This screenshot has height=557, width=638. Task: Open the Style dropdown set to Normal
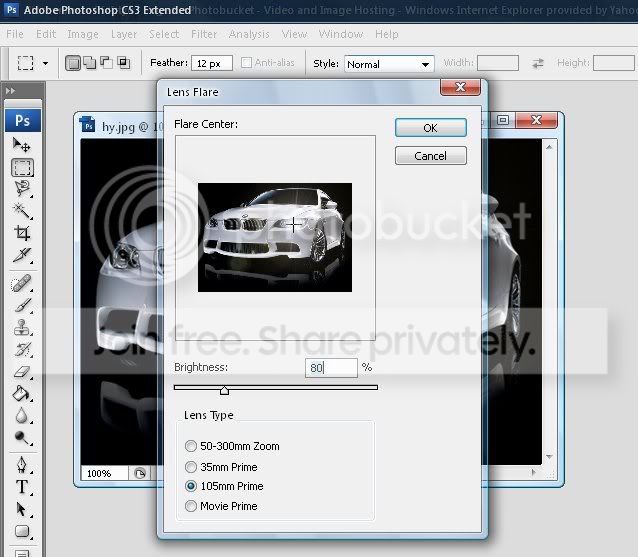tap(389, 64)
